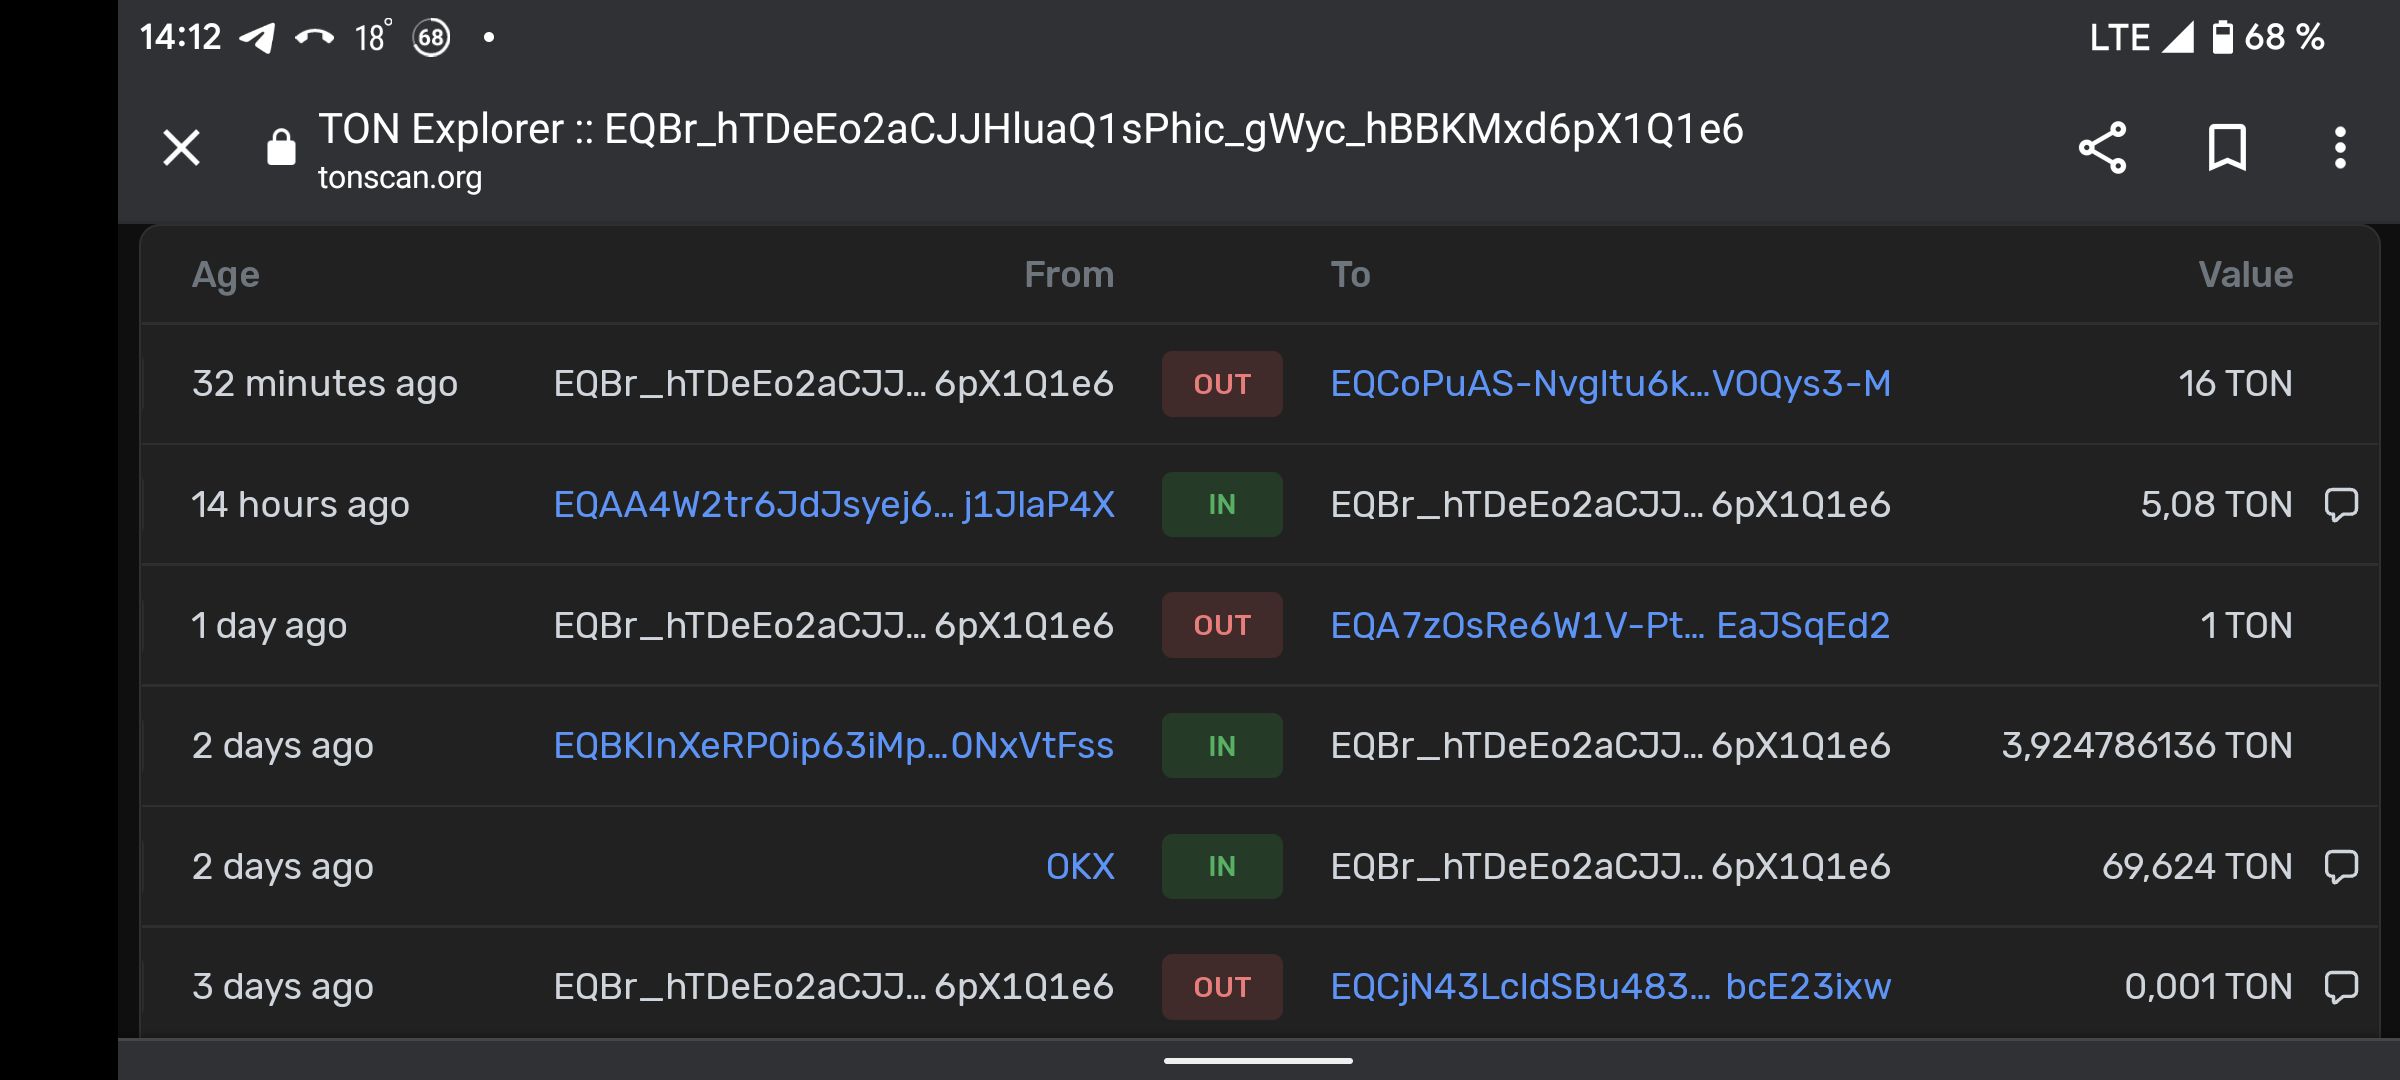The image size is (2400, 1080).
Task: Open address EQCoPuAS-NvgItu6k...VOQys3-M
Action: [1610, 384]
